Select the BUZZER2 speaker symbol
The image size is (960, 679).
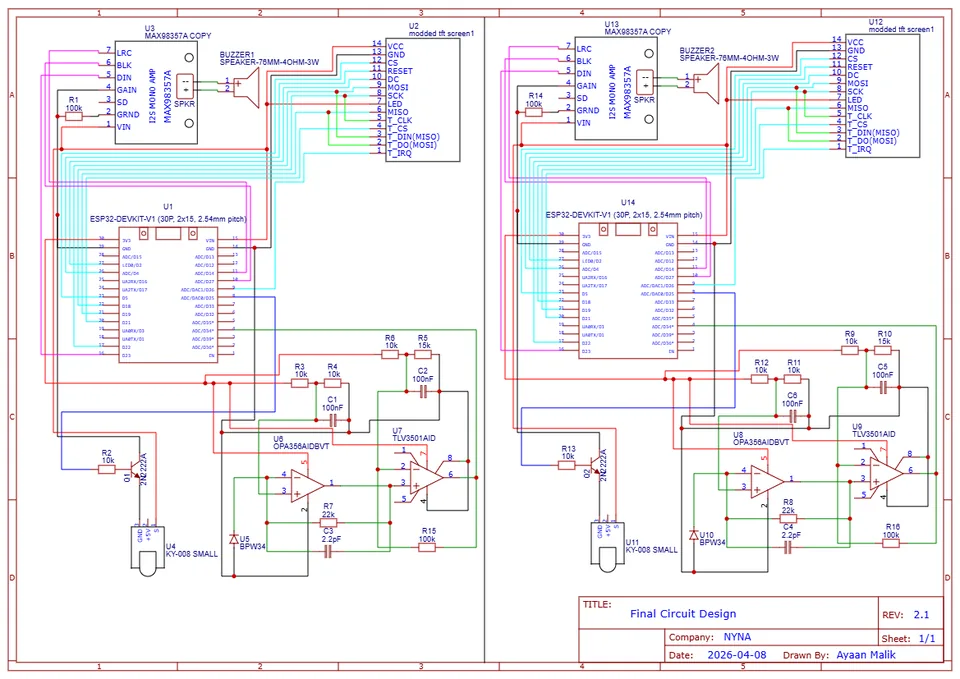[706, 83]
